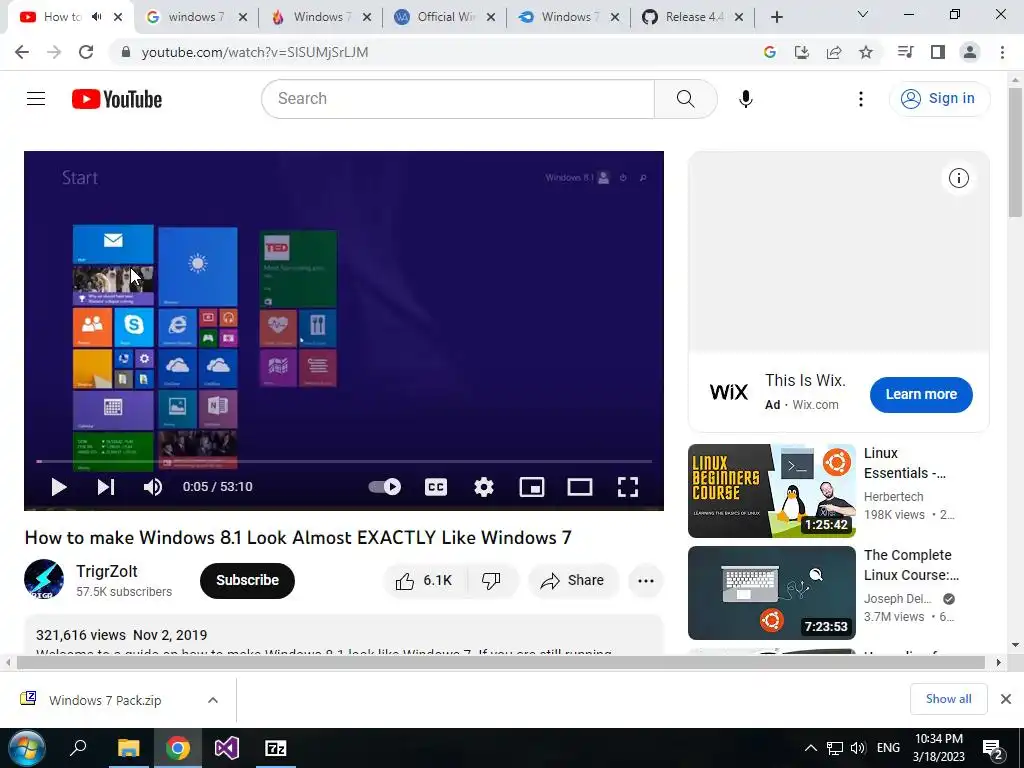Open YouTube settings three-dot menu
This screenshot has height=768, width=1024.
pyautogui.click(x=861, y=99)
